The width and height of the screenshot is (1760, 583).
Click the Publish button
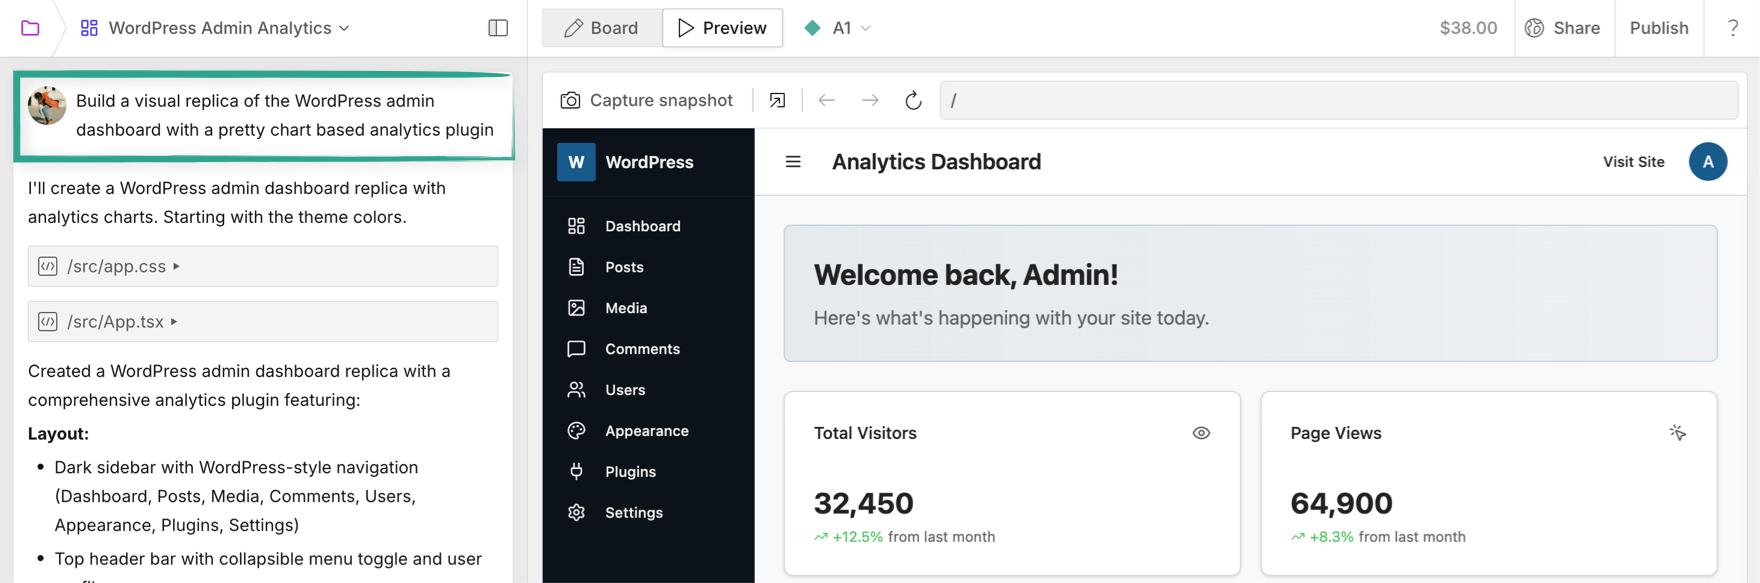[x=1659, y=28]
